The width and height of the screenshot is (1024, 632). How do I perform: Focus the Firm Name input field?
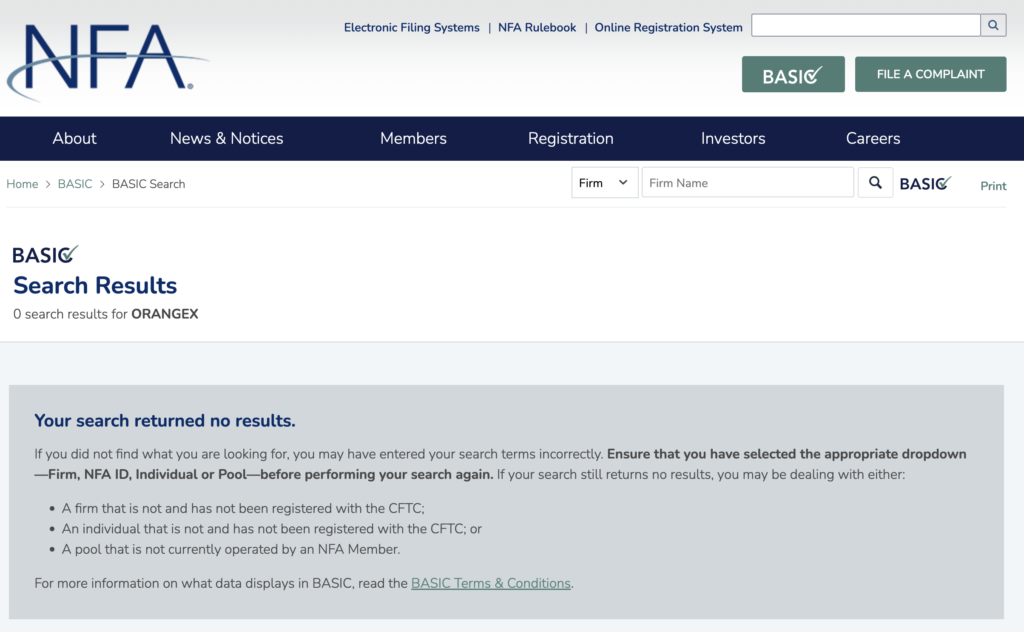(x=748, y=183)
